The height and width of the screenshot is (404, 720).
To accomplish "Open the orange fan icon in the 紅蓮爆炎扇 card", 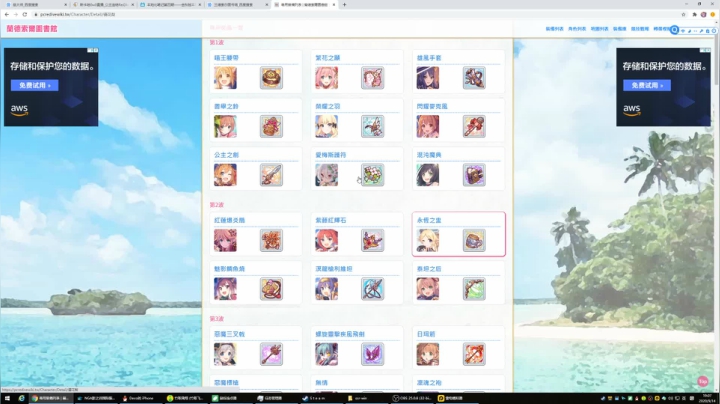I will pyautogui.click(x=271, y=240).
